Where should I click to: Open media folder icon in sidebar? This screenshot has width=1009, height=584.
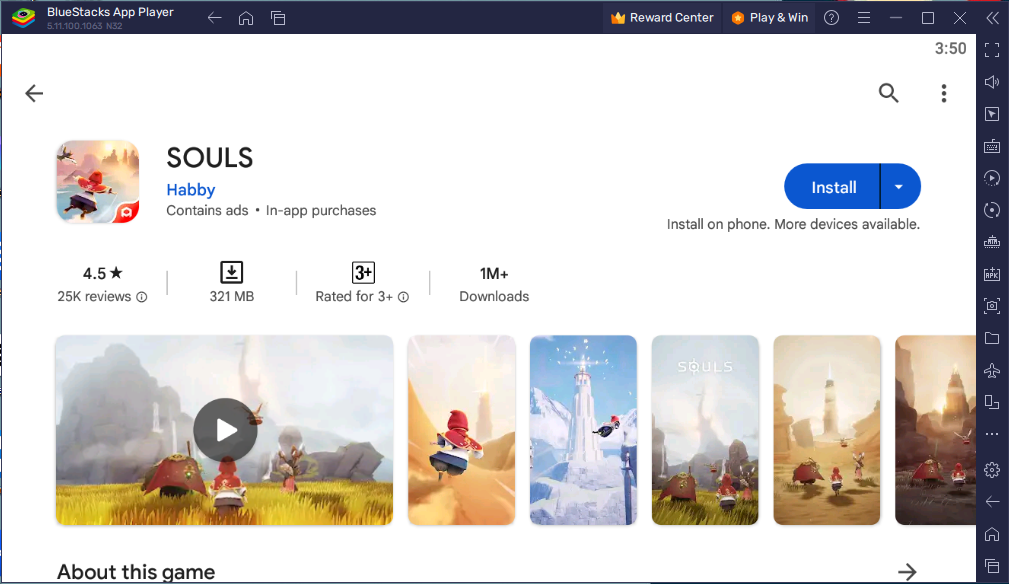coord(992,338)
